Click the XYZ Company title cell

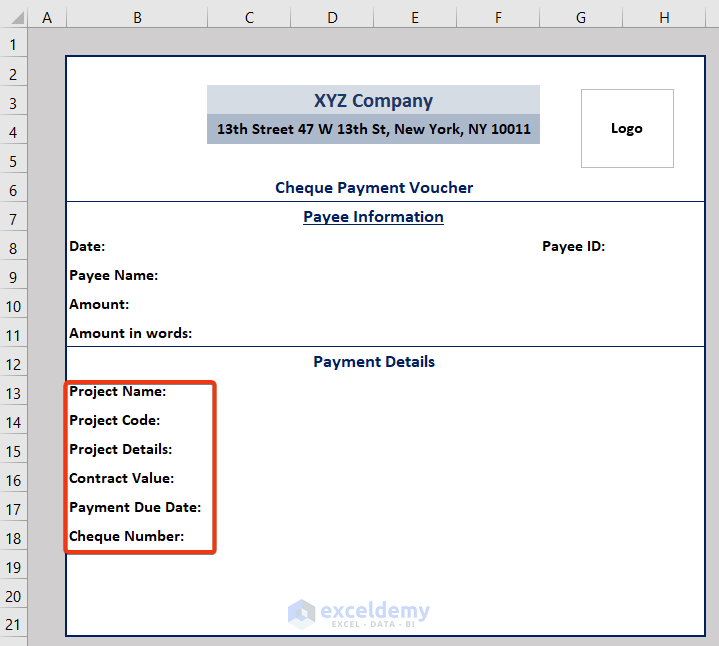coord(373,100)
